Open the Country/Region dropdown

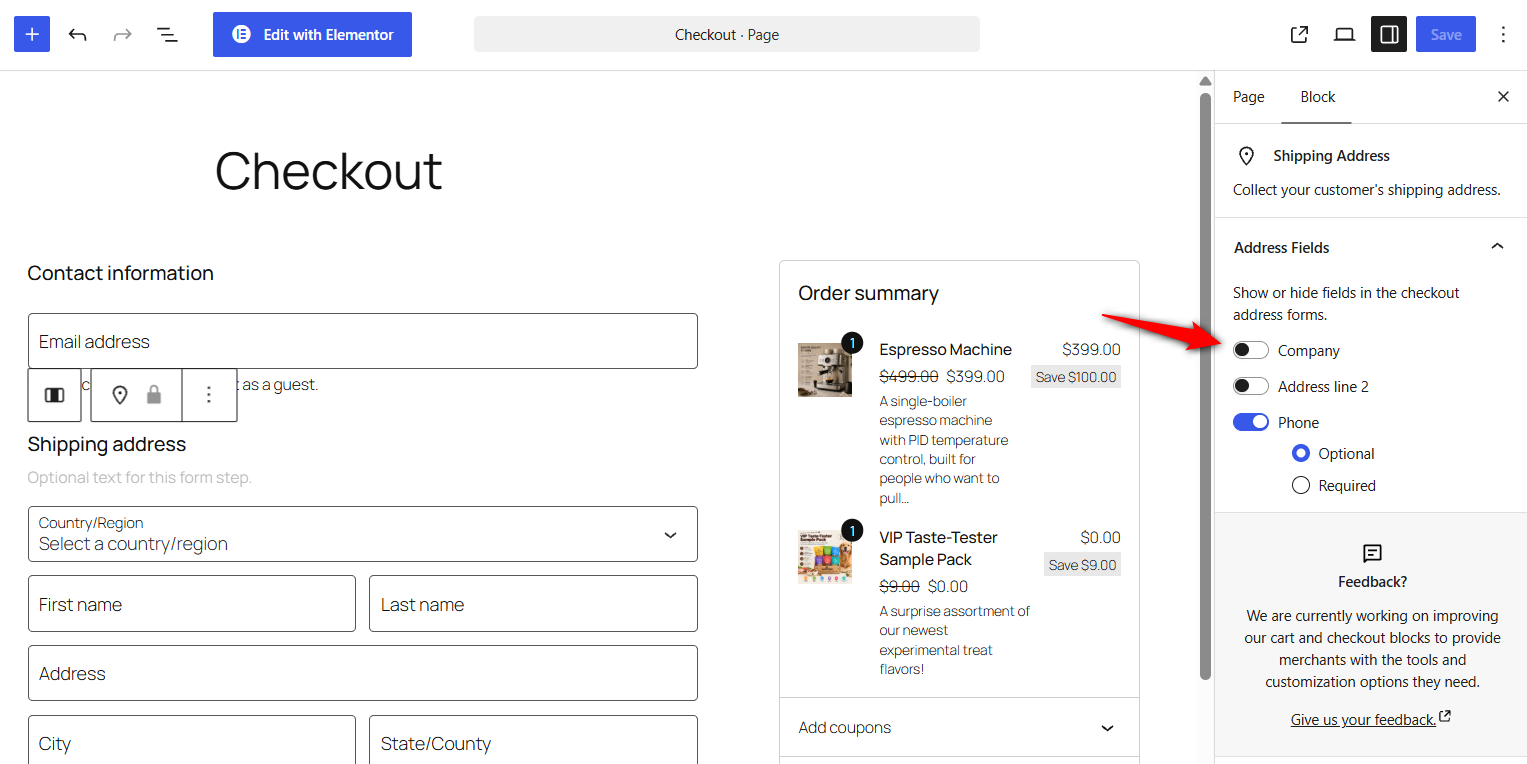click(363, 534)
